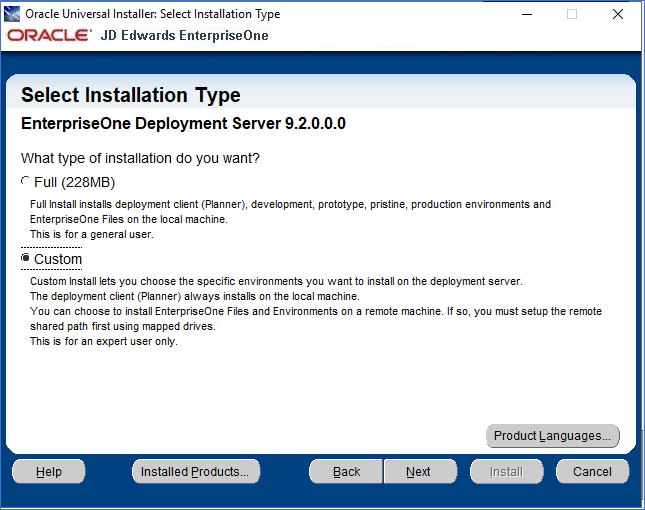Cancel the installation wizard
This screenshot has width=645, height=510.
tap(592, 471)
